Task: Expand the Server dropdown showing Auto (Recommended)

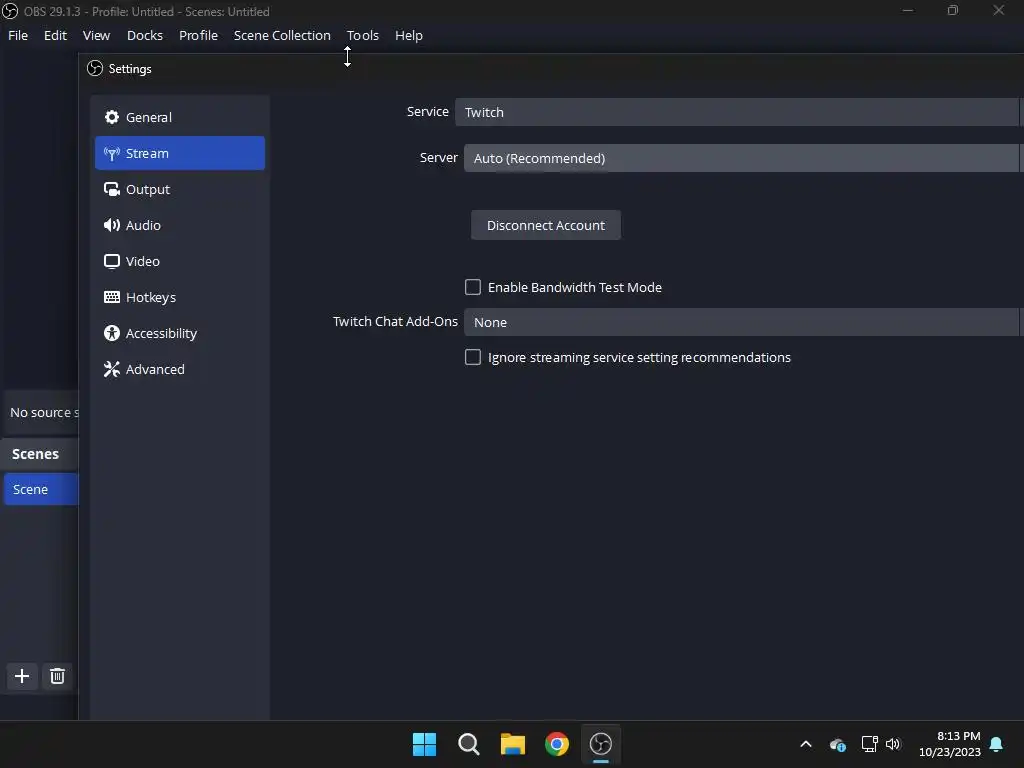Action: 744,158
